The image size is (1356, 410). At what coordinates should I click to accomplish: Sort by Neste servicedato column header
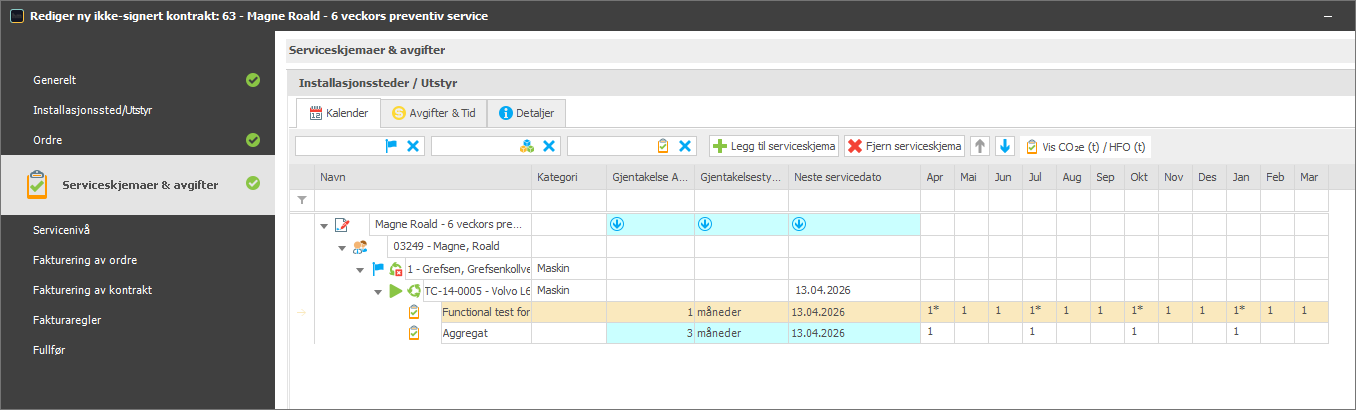coord(854,177)
